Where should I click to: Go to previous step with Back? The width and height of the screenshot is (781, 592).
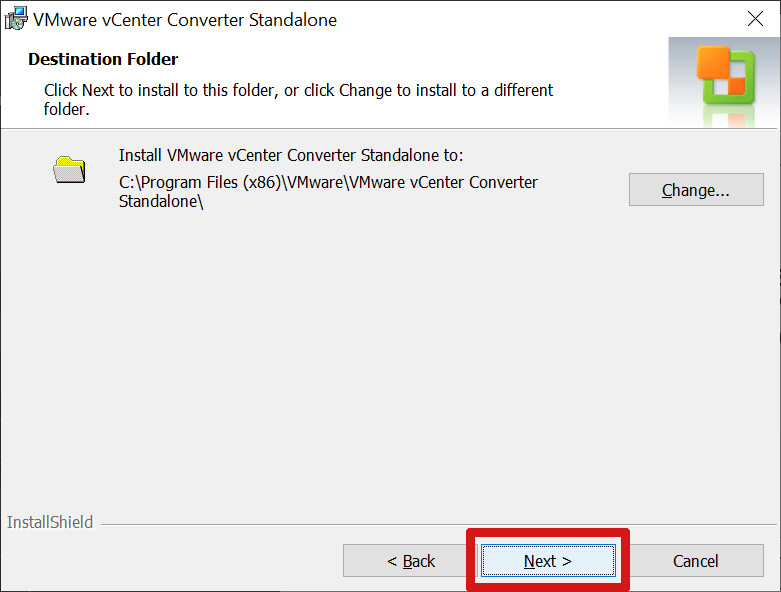point(410,561)
